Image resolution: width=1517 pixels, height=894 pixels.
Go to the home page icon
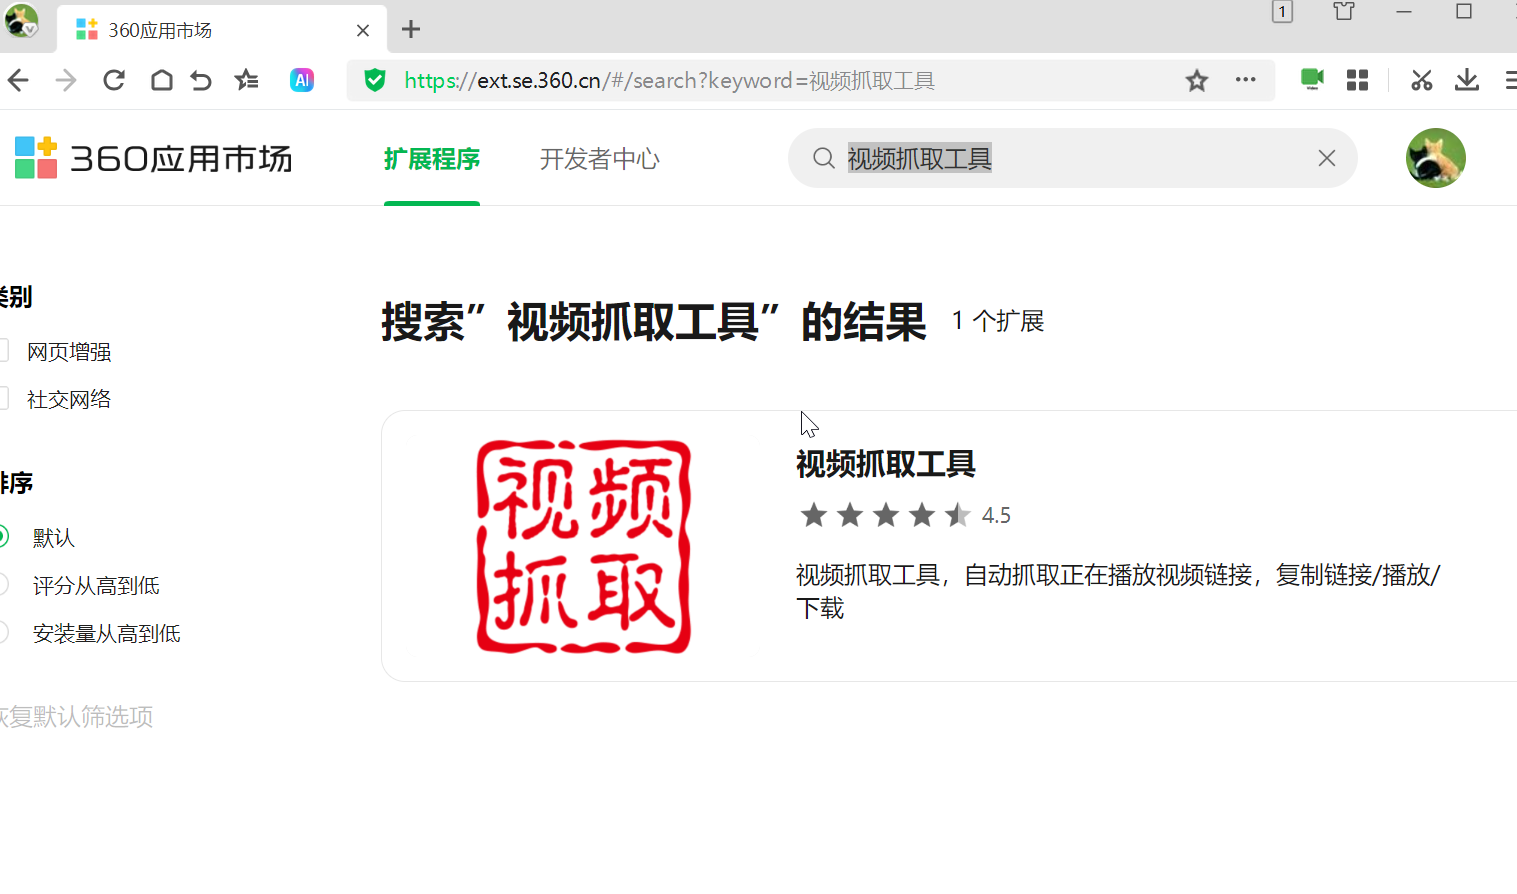coord(161,80)
